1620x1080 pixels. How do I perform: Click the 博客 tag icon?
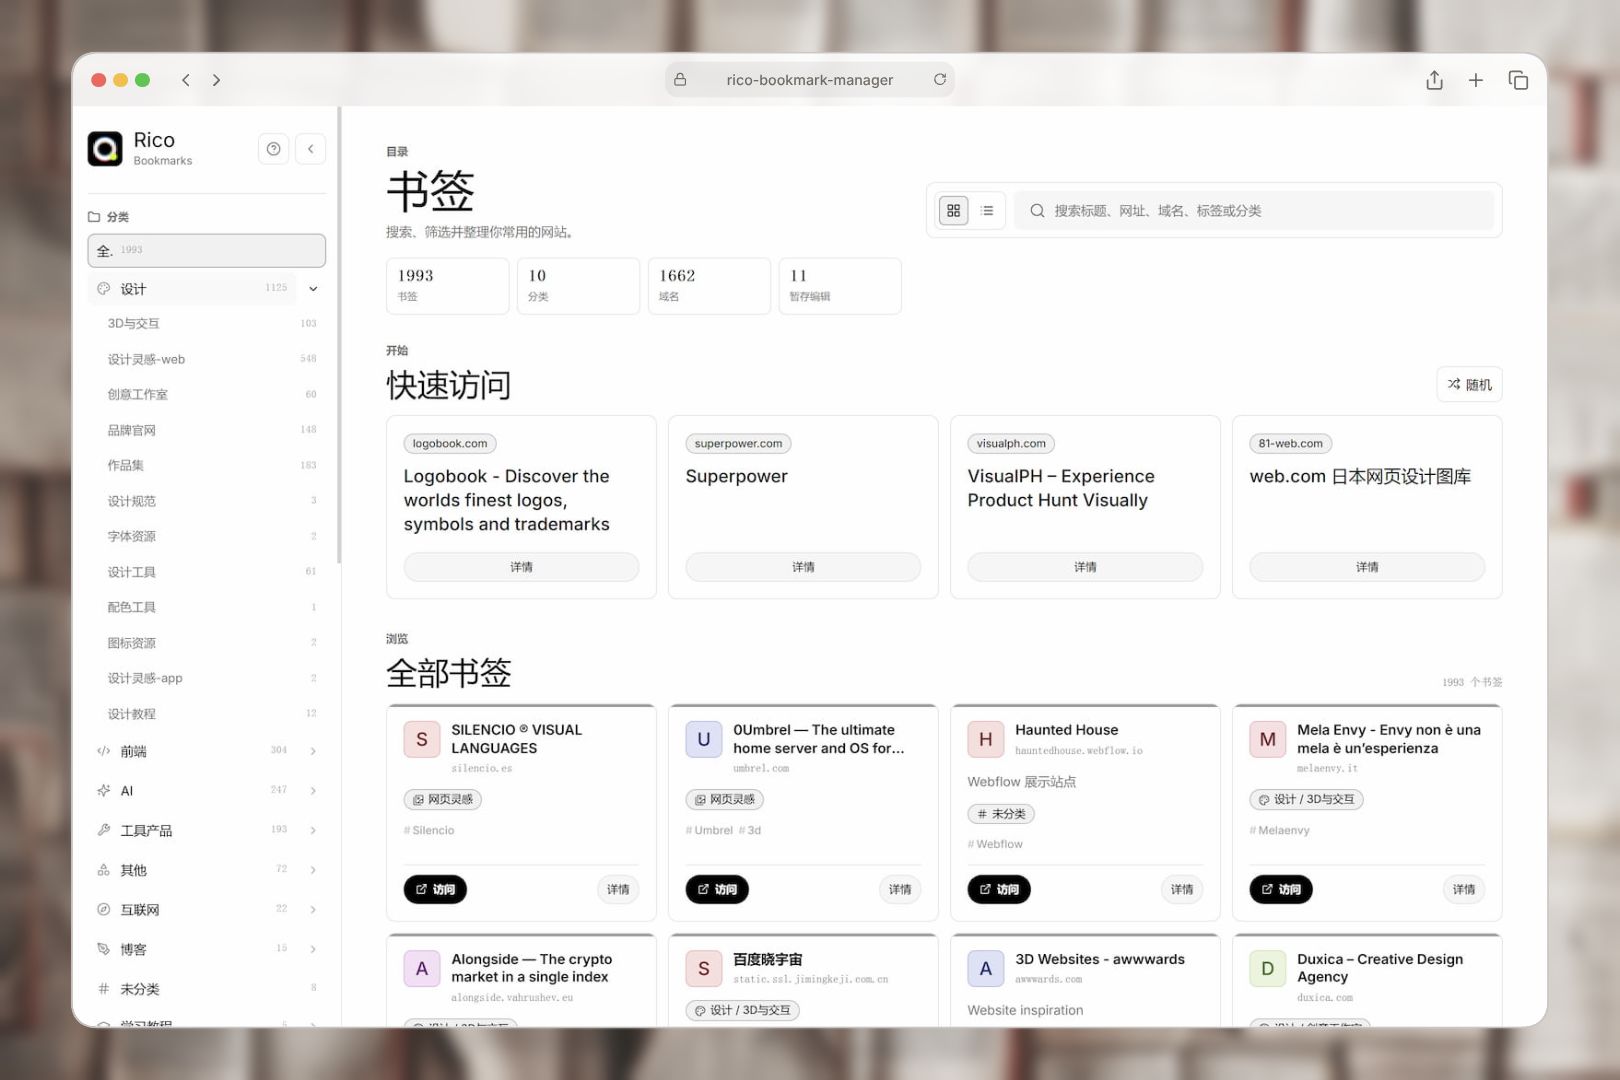pyautogui.click(x=103, y=949)
